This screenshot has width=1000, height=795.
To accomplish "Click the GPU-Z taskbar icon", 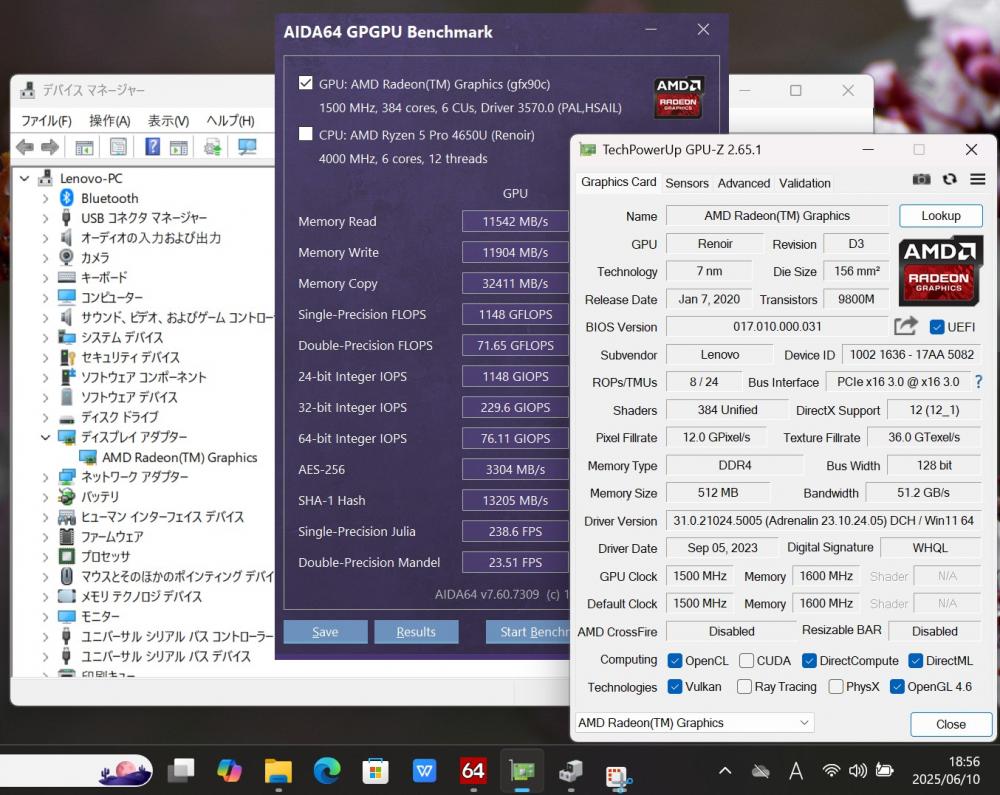I will pos(522,771).
